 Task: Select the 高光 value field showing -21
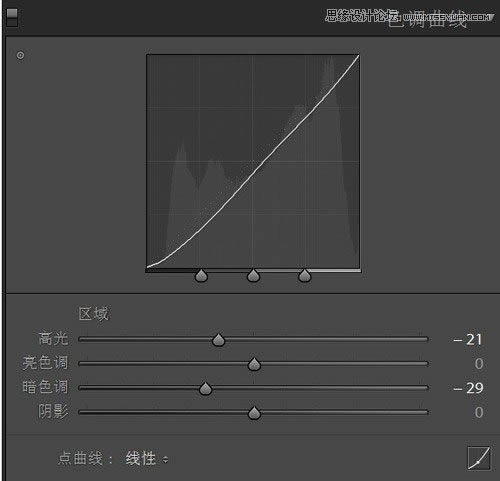(x=468, y=340)
